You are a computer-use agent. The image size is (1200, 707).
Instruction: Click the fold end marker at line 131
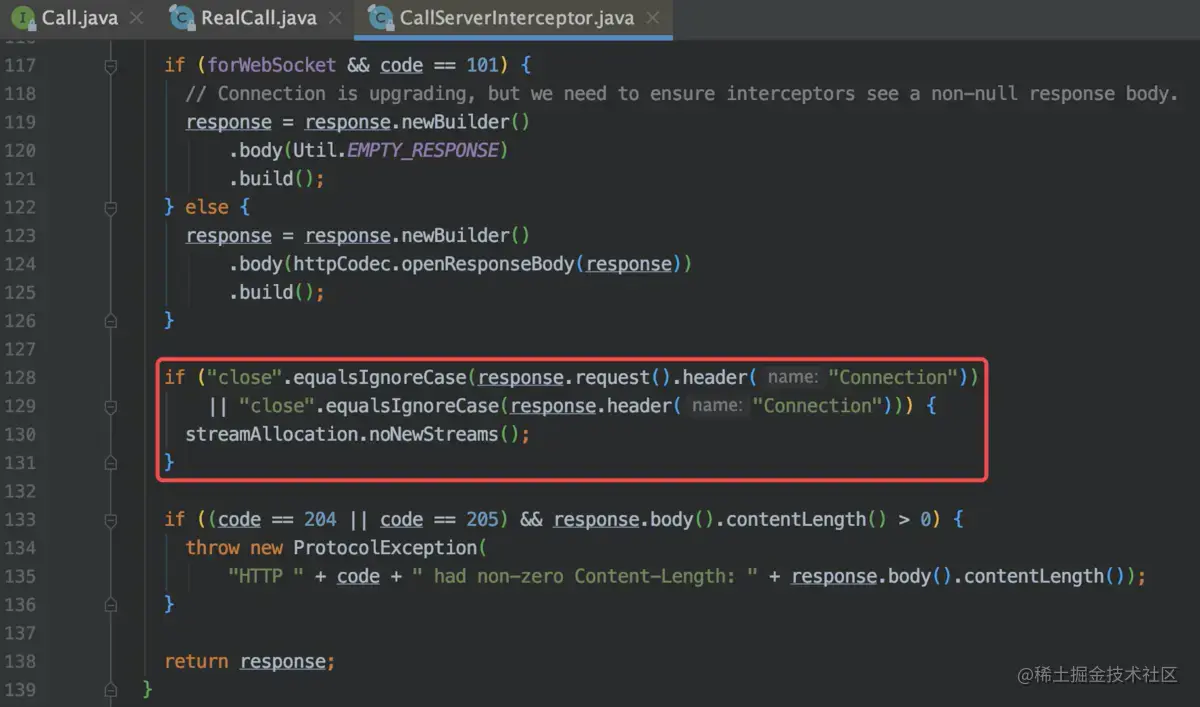tap(111, 463)
